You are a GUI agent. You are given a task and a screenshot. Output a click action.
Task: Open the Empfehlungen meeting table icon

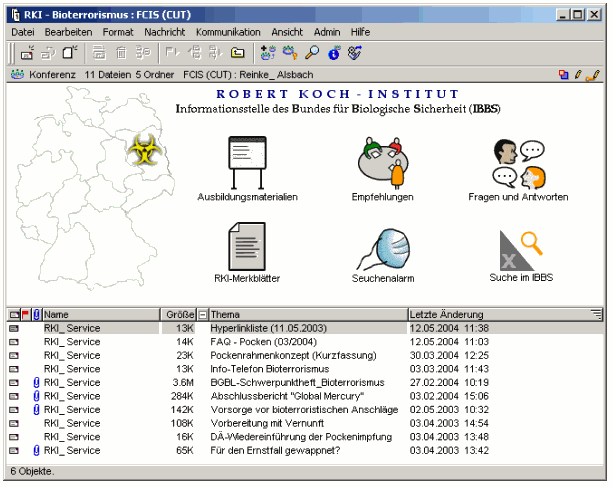pyautogui.click(x=383, y=162)
